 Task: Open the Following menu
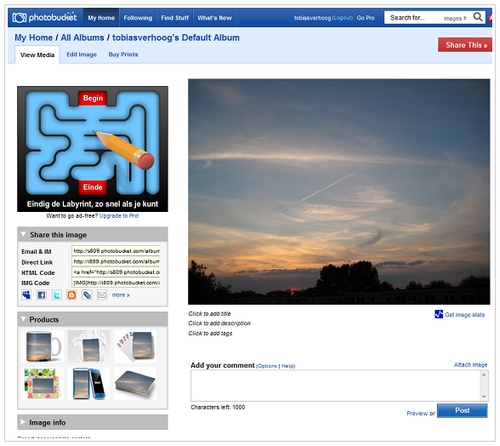pos(138,18)
